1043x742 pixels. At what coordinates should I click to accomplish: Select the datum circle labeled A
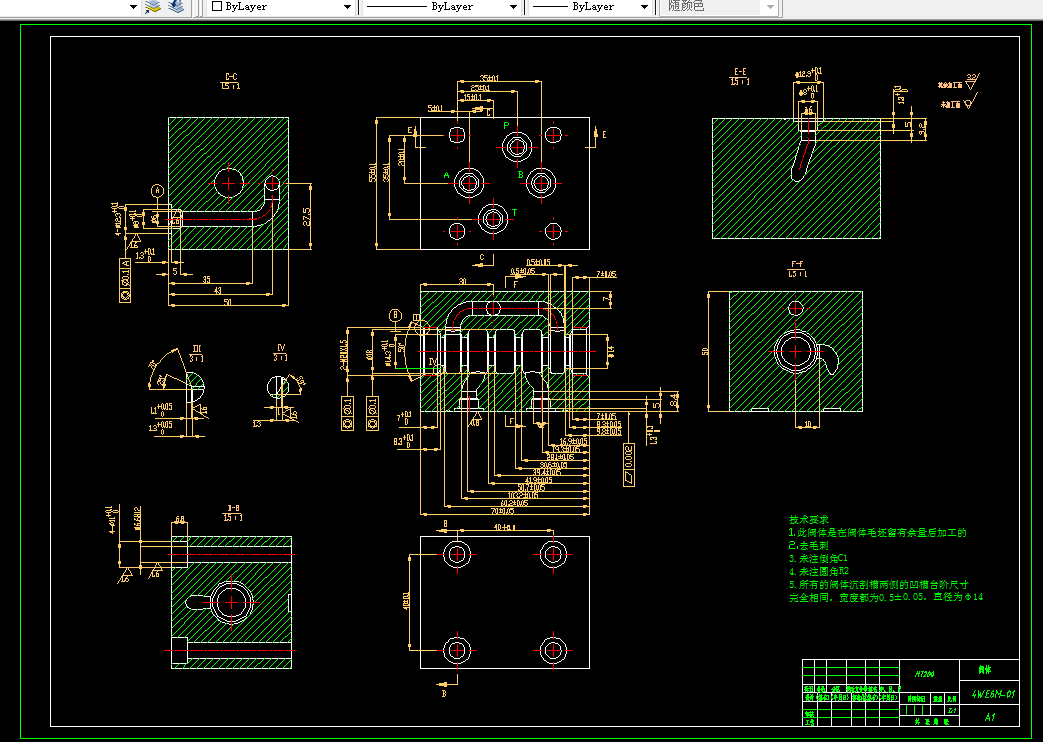point(158,191)
